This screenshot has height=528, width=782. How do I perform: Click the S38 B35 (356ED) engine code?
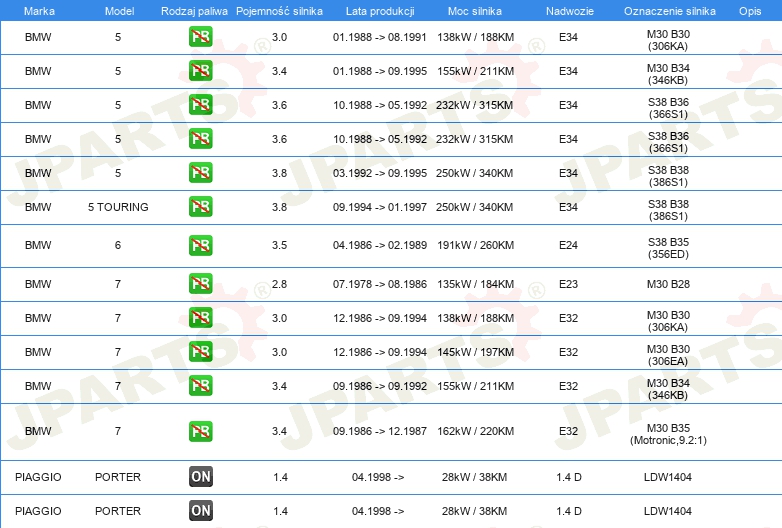668,248
